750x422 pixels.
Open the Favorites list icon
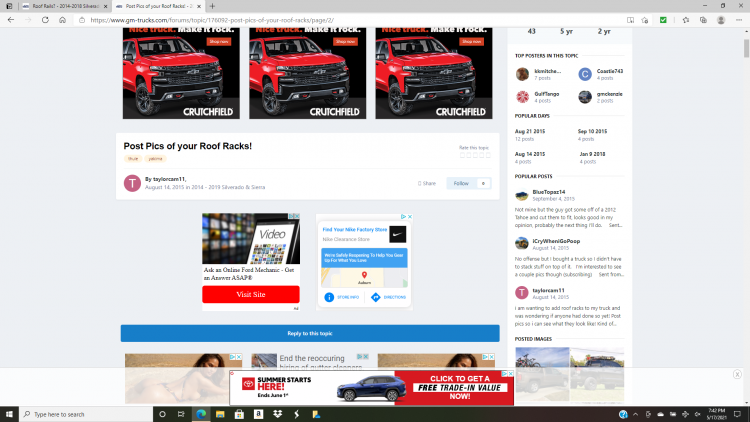[x=686, y=20]
